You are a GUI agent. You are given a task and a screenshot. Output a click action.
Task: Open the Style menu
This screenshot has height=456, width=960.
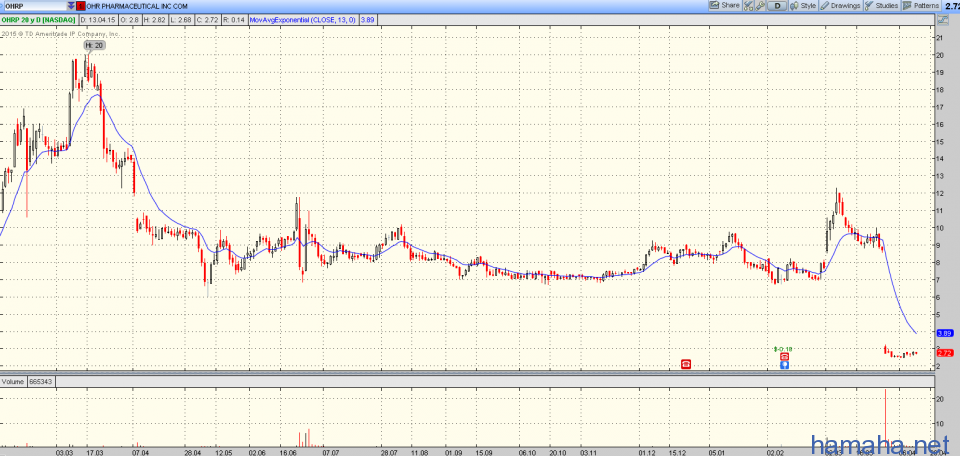803,6
